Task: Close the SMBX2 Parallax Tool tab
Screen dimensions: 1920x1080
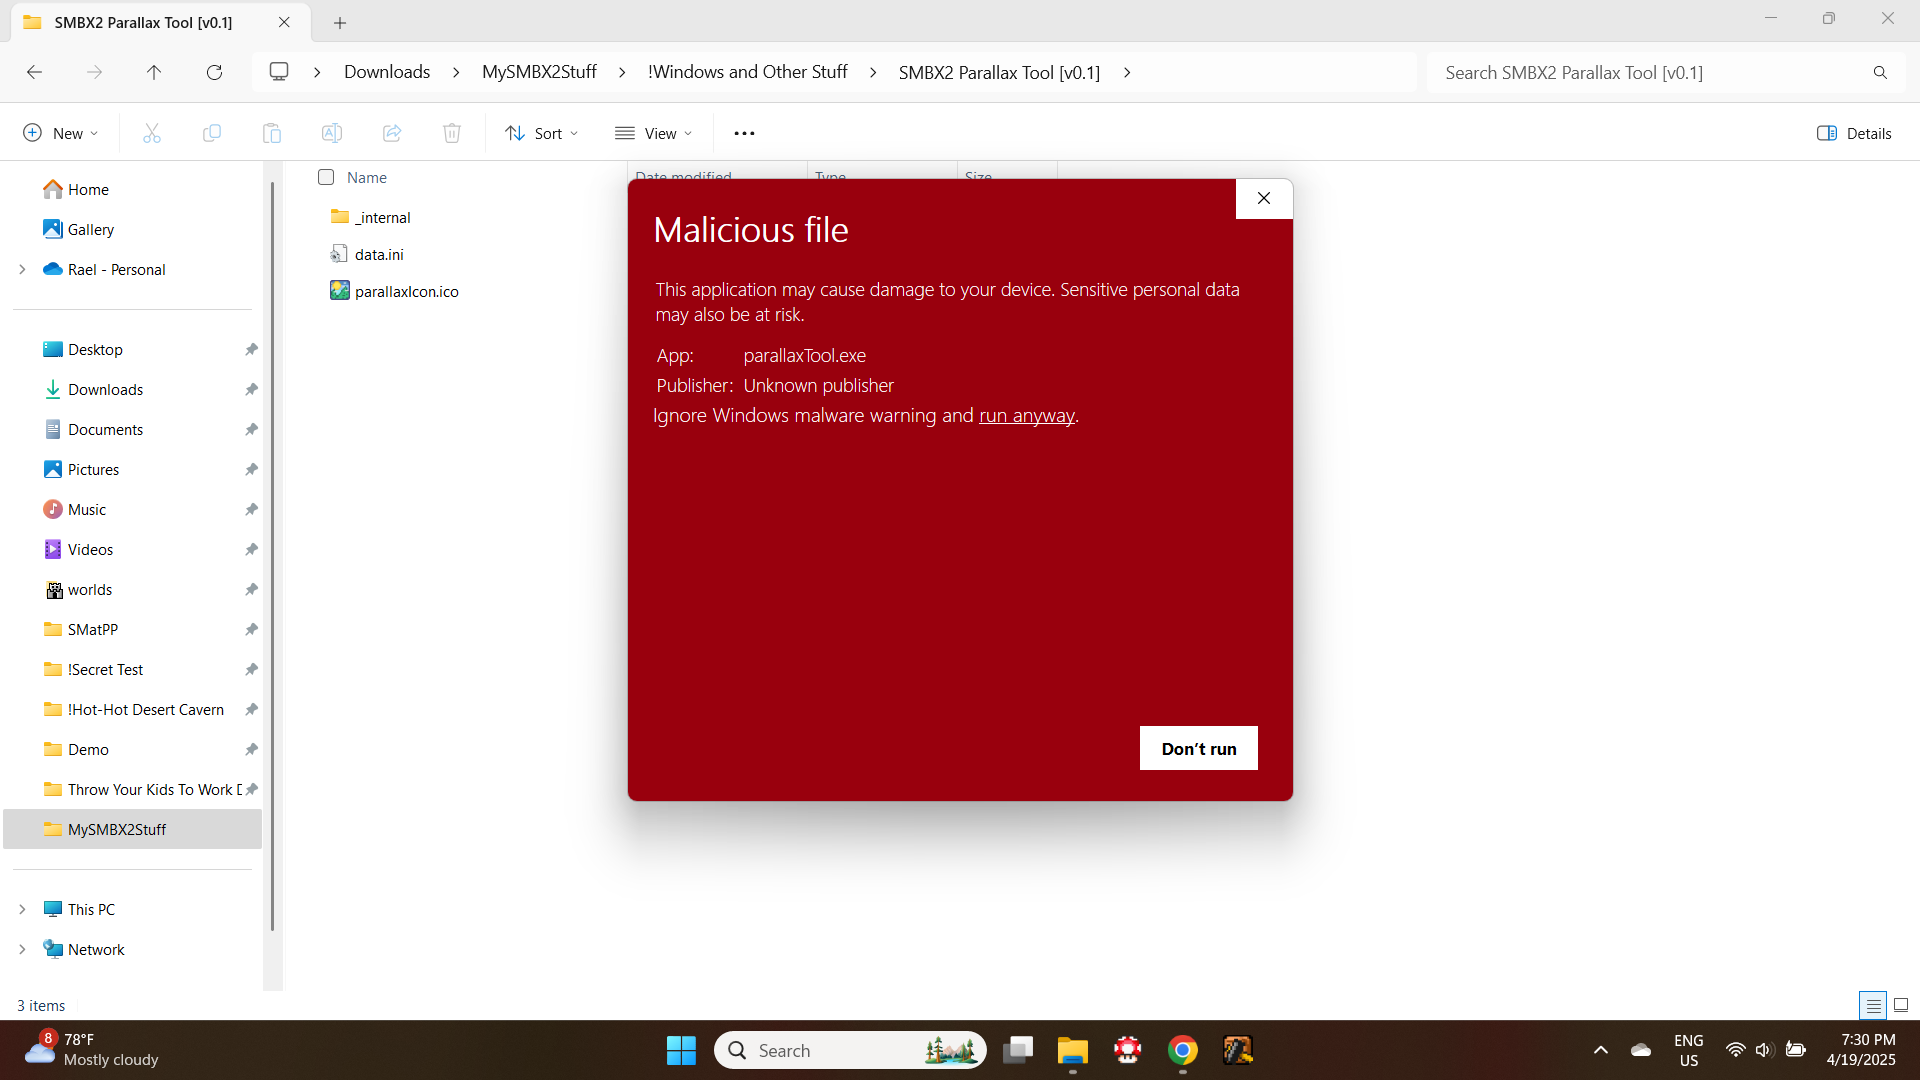Action: (284, 22)
